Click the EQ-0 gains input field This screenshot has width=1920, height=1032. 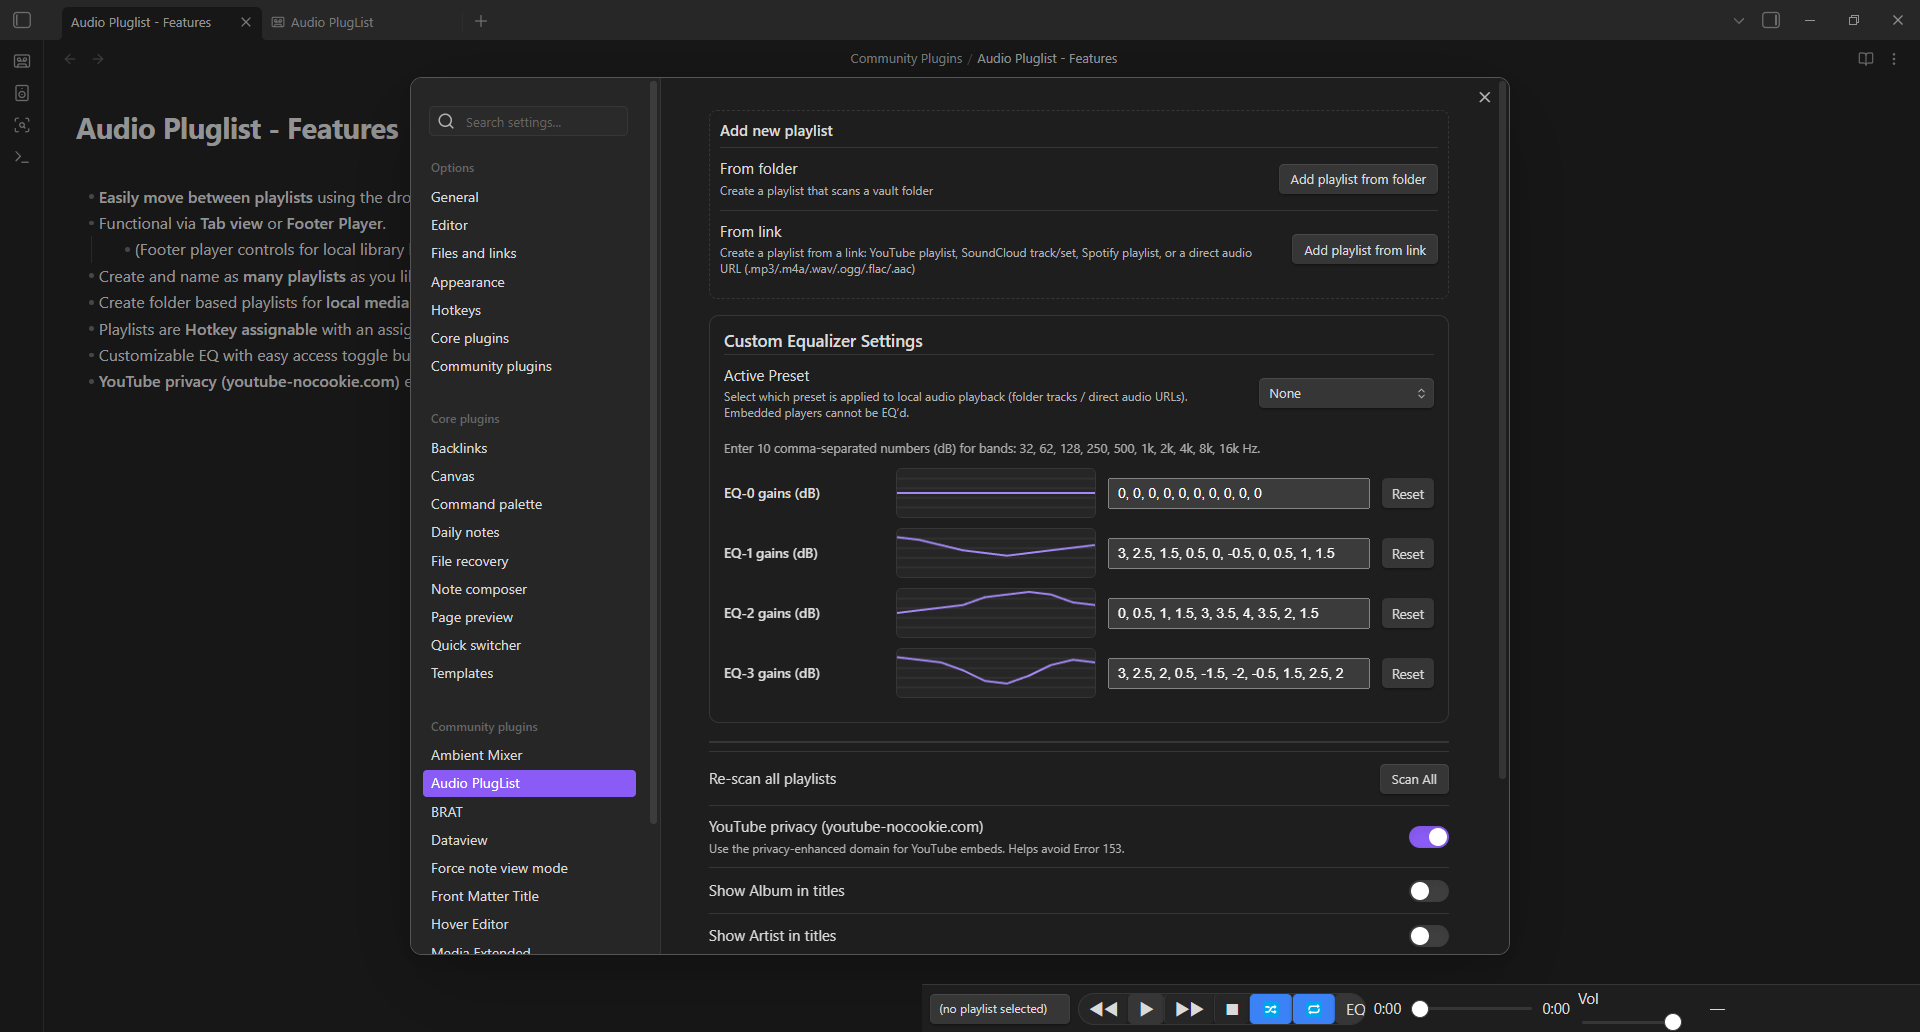(x=1238, y=493)
